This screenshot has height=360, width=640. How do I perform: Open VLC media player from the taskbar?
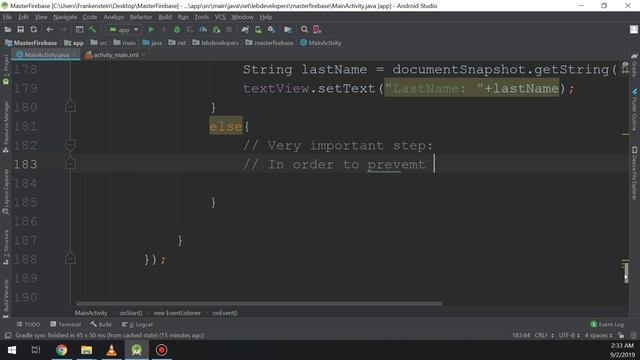(111, 350)
